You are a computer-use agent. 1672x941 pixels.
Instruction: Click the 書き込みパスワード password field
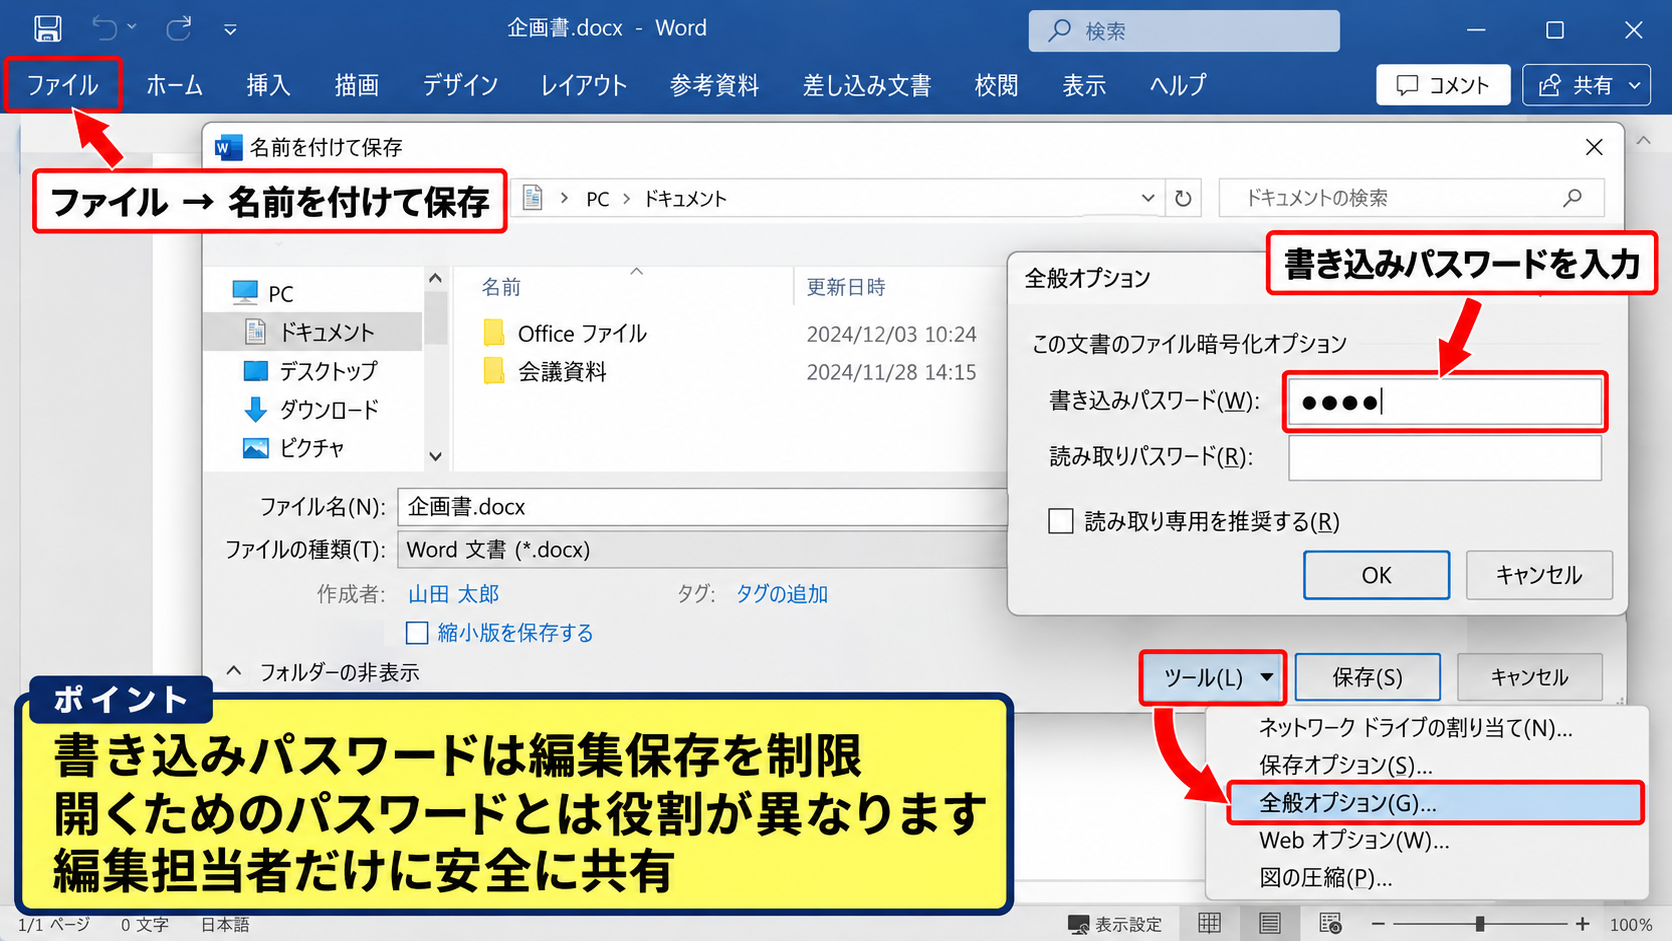point(1445,402)
